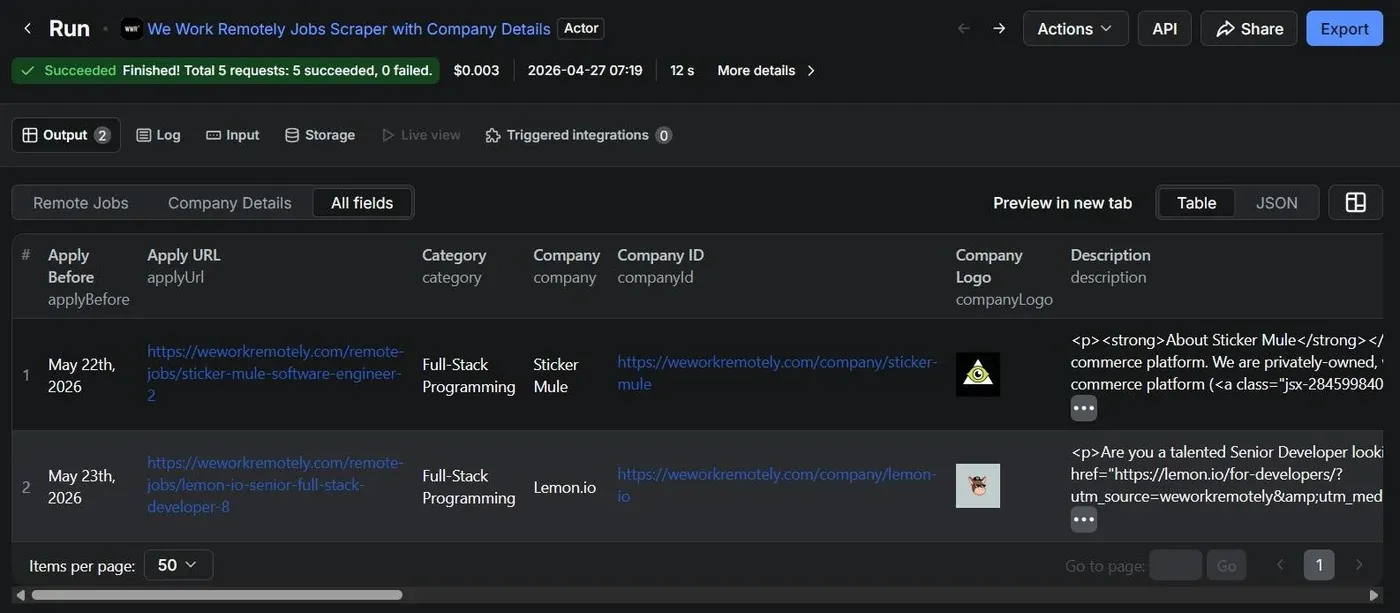Click the Export button
1400x613 pixels.
point(1344,28)
